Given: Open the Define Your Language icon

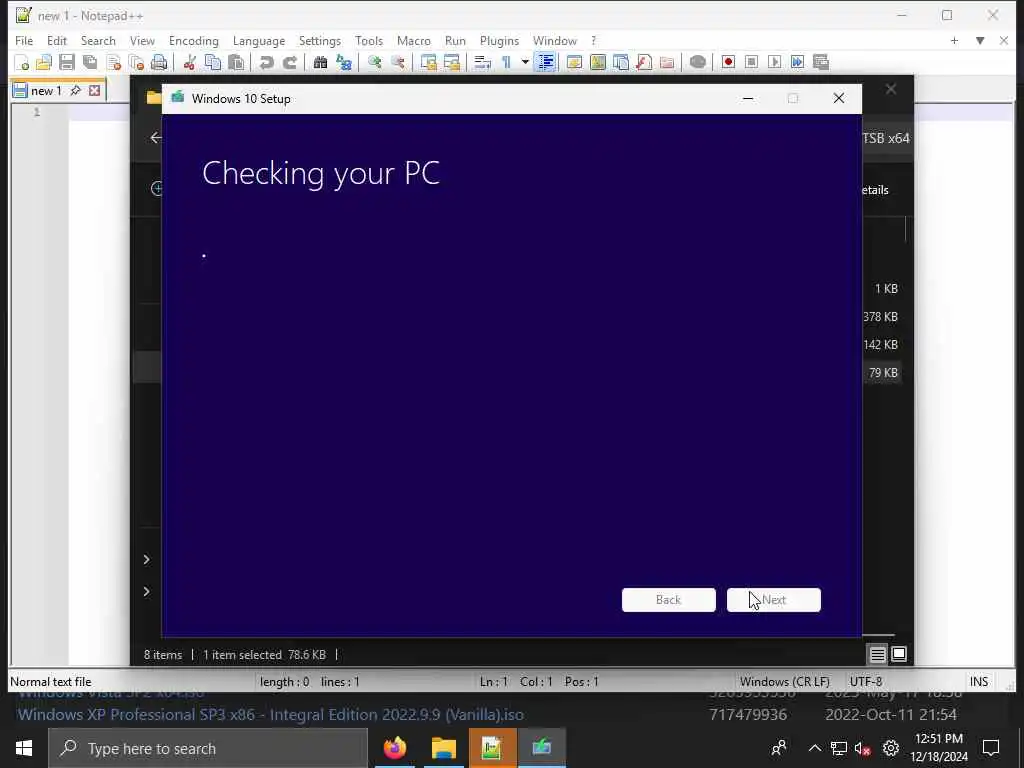Looking at the screenshot, I should (574, 63).
